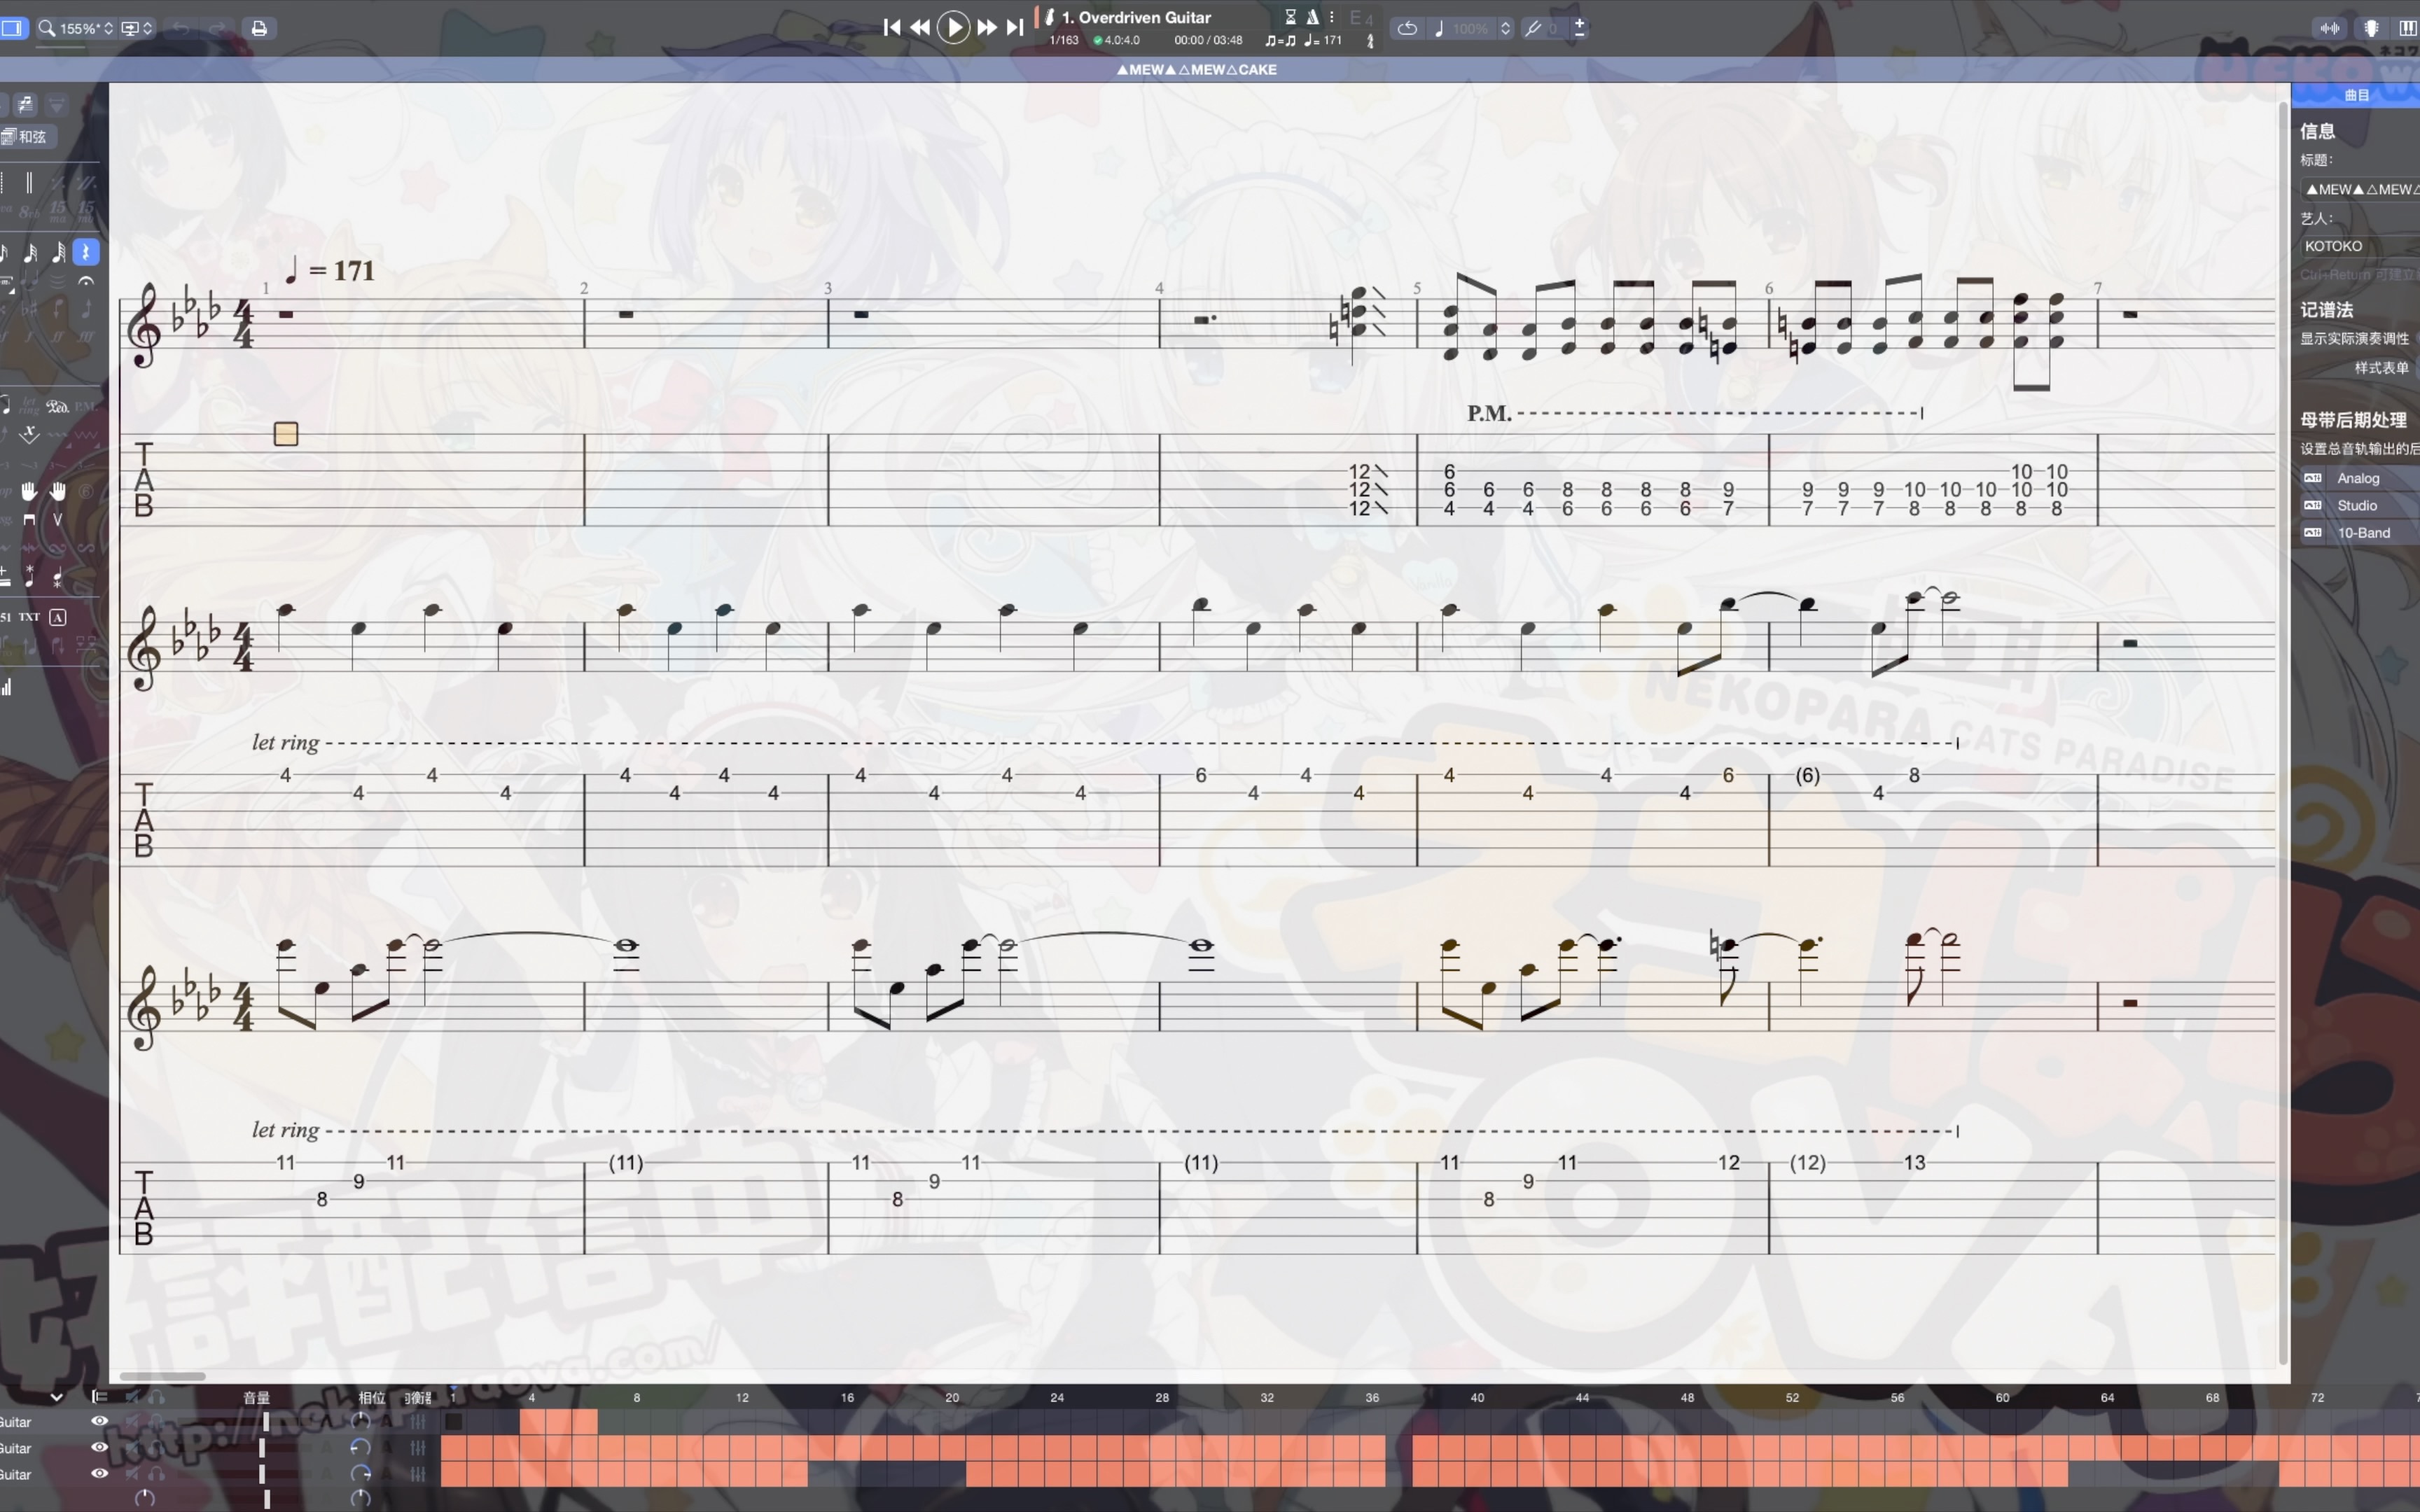Open the equalizer for the first Guitar track

click(x=418, y=1421)
